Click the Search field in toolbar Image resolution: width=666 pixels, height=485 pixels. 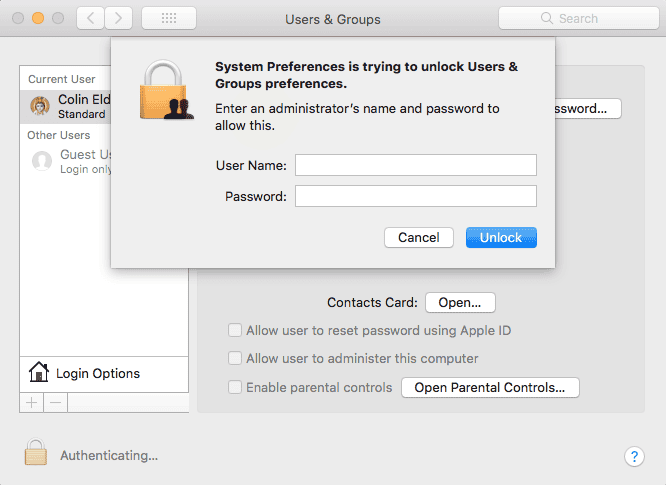[577, 18]
